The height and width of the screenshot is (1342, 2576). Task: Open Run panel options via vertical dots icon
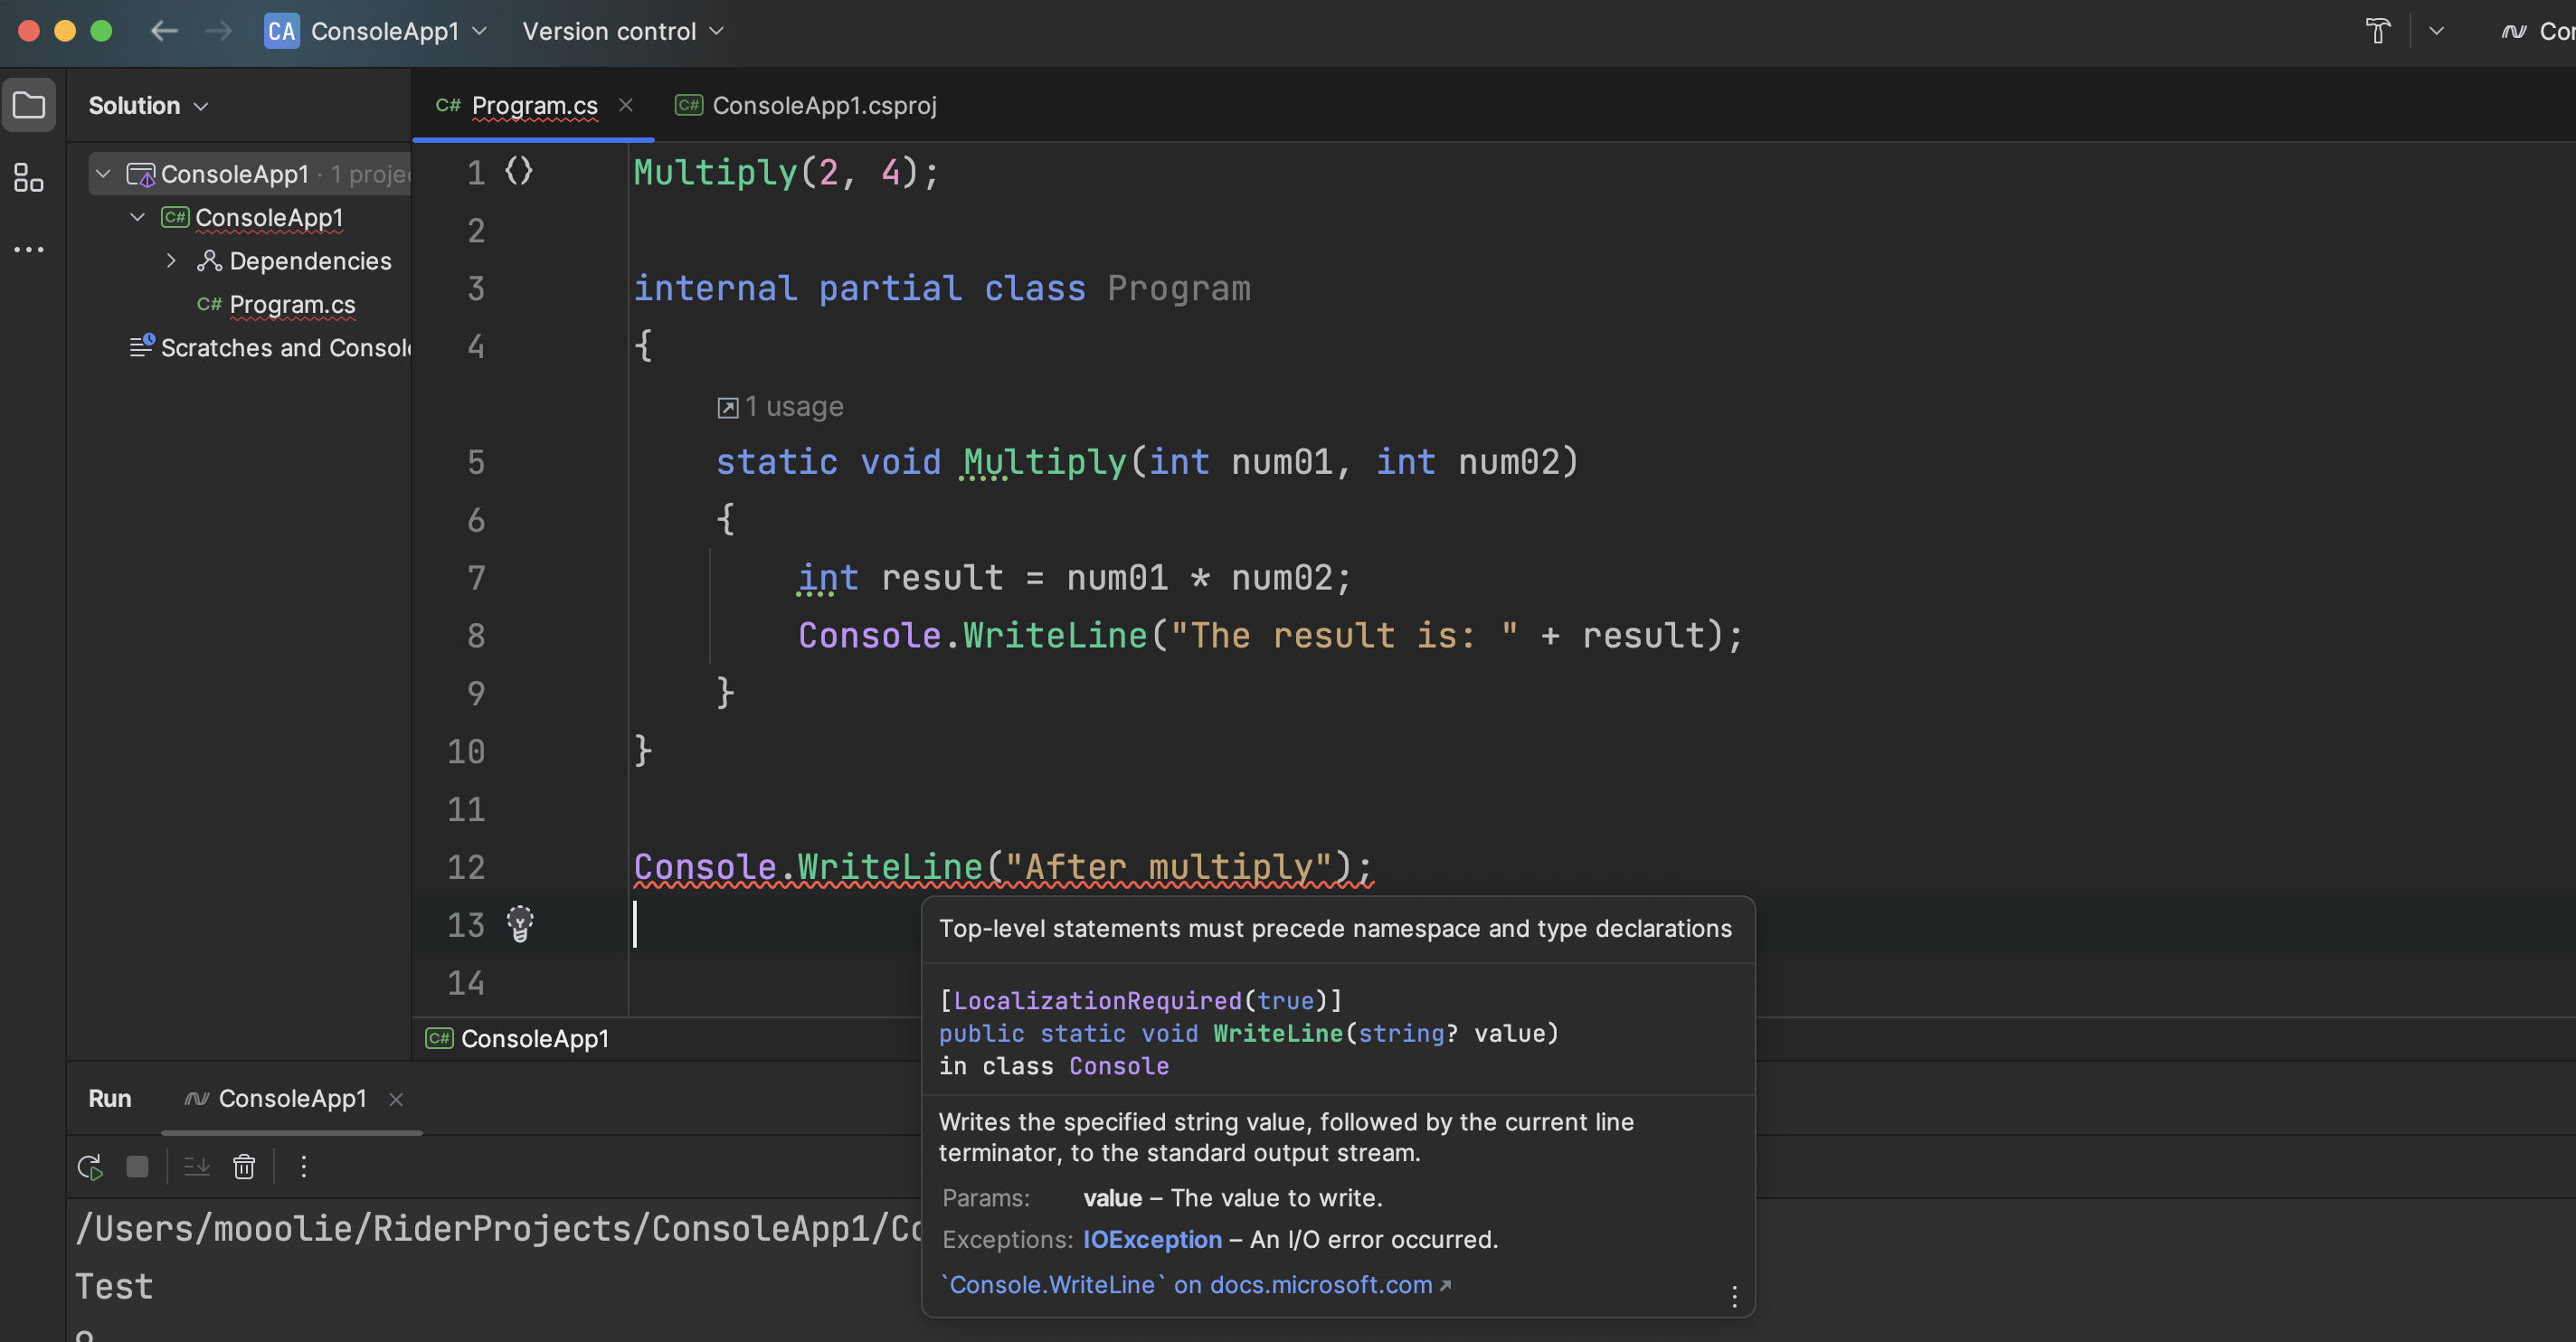[x=303, y=1166]
